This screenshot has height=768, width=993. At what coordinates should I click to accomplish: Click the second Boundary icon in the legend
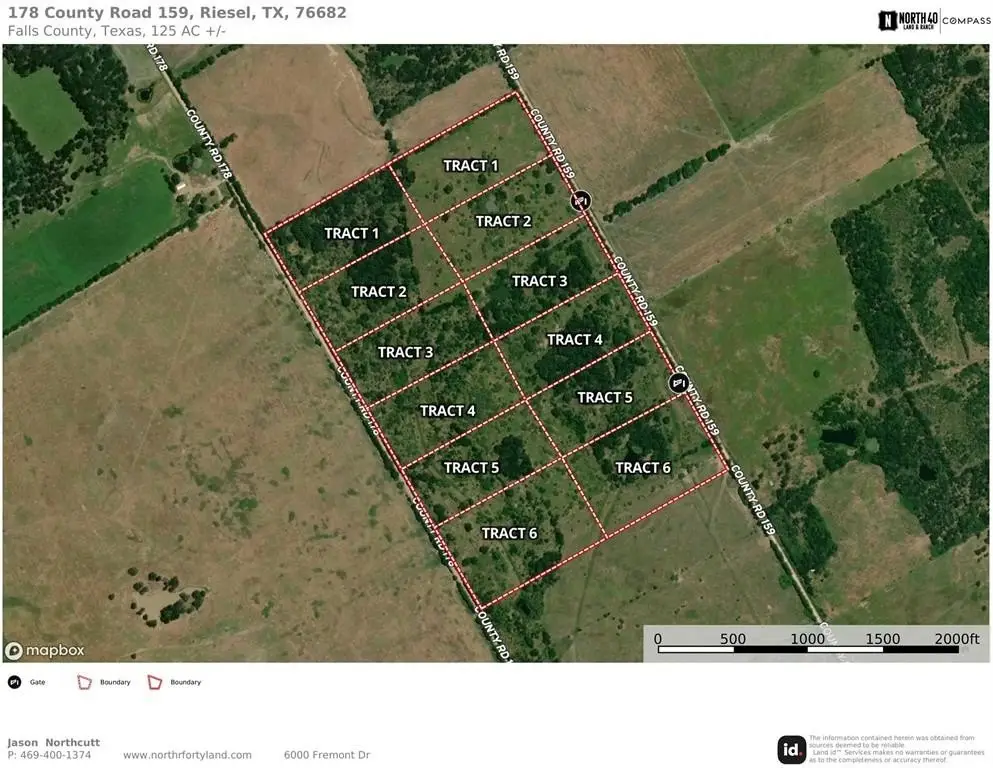[x=155, y=682]
